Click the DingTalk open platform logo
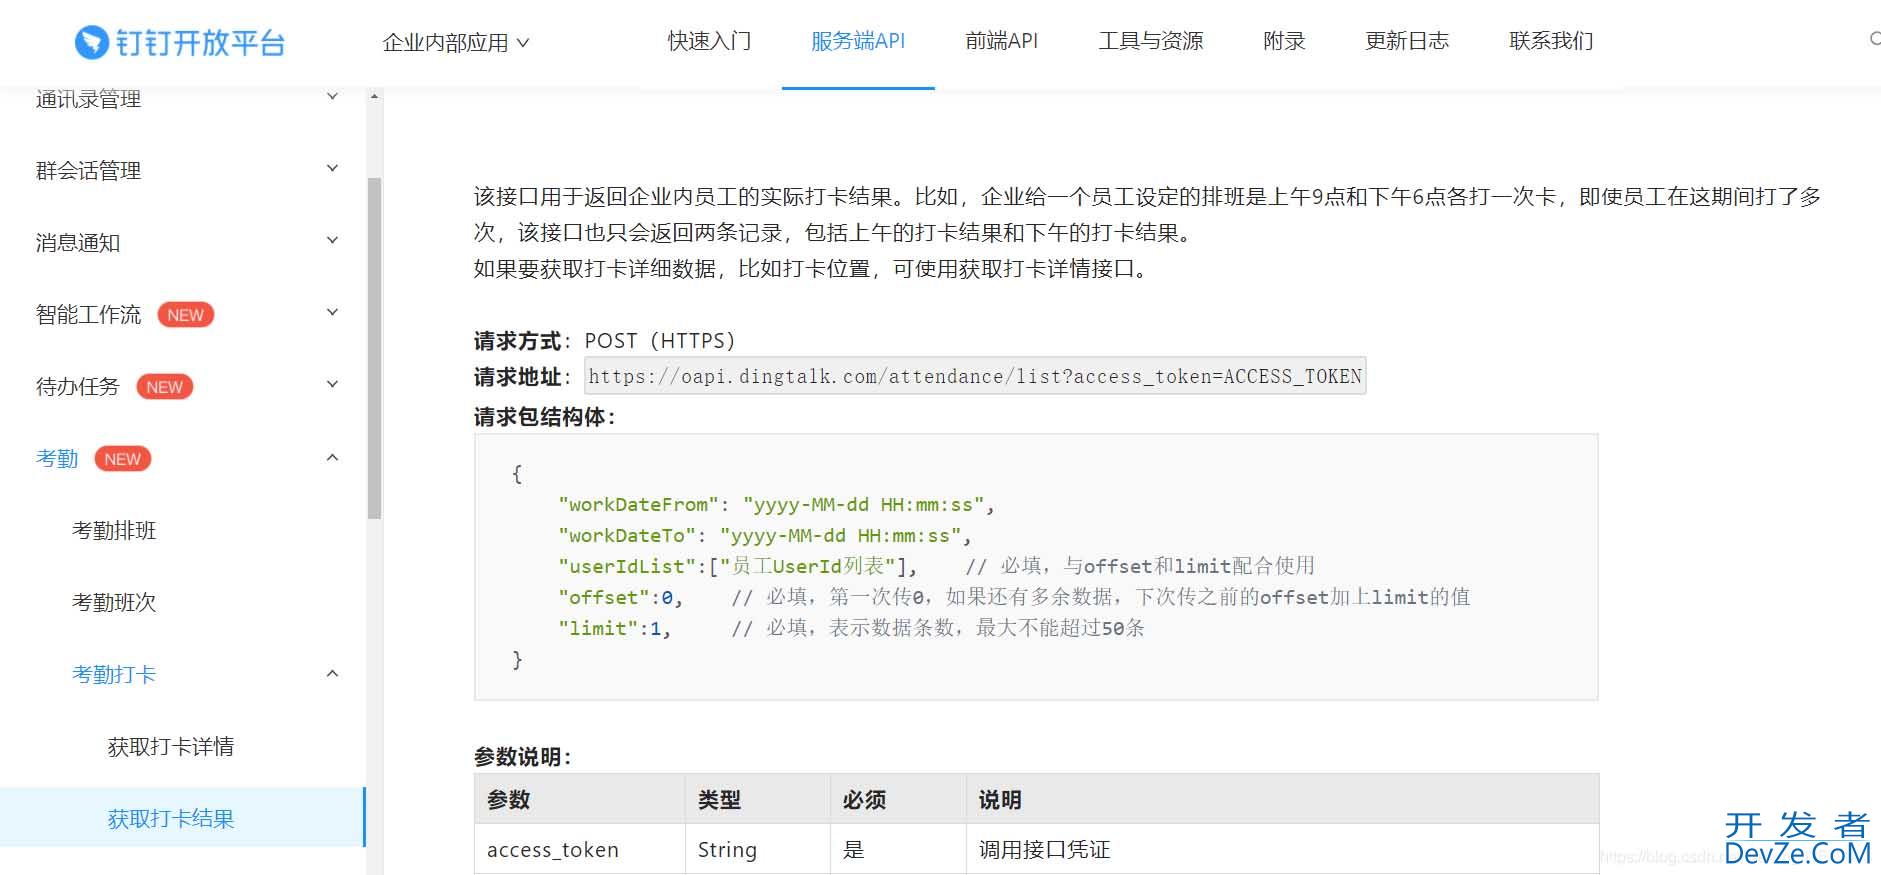Image resolution: width=1881 pixels, height=875 pixels. pos(180,42)
